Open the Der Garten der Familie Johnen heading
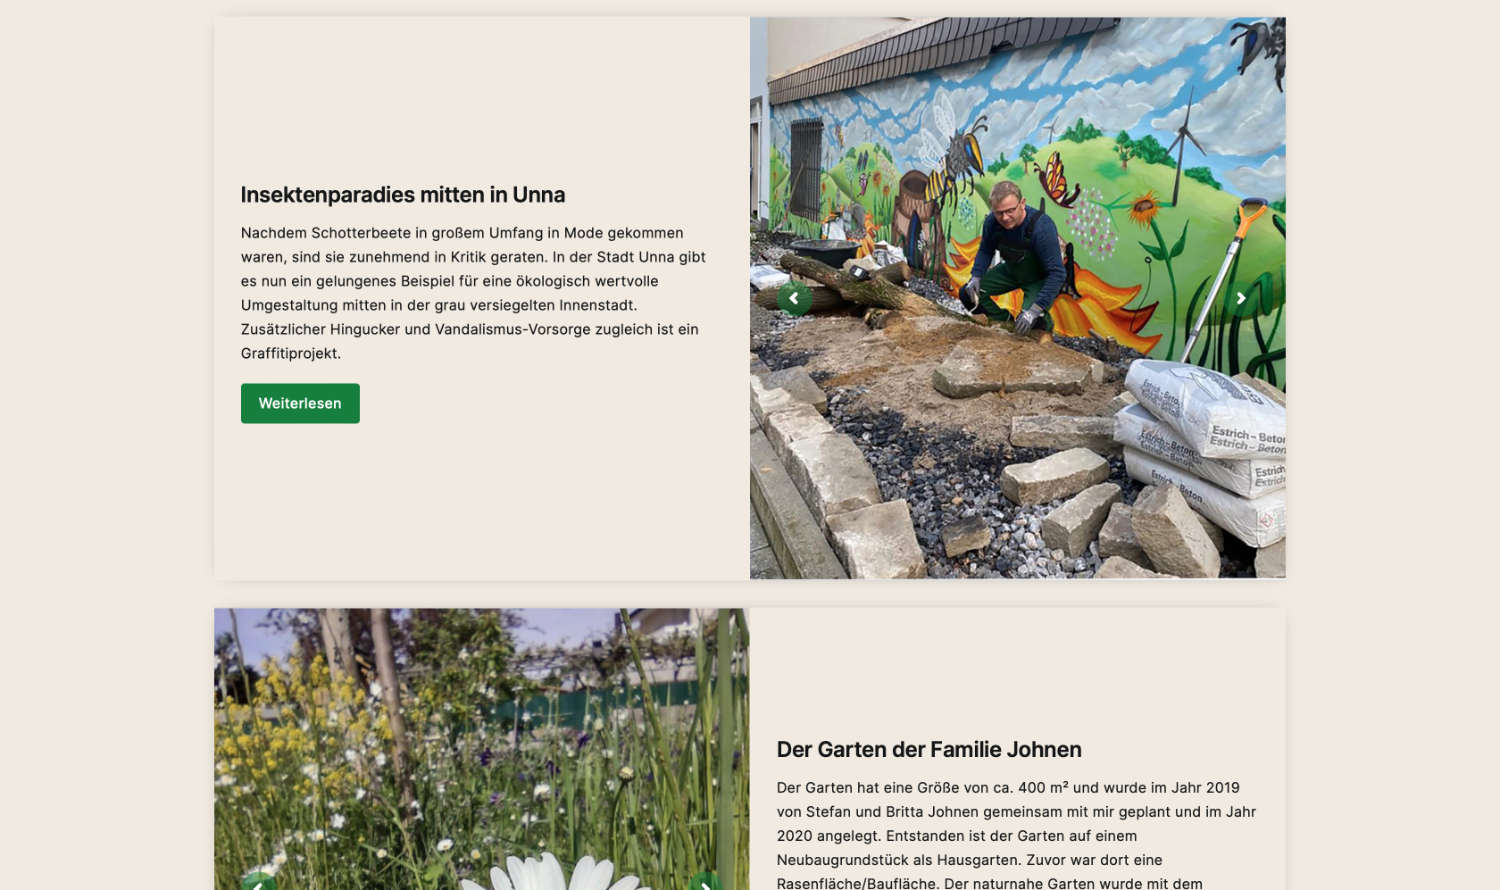 click(x=929, y=749)
